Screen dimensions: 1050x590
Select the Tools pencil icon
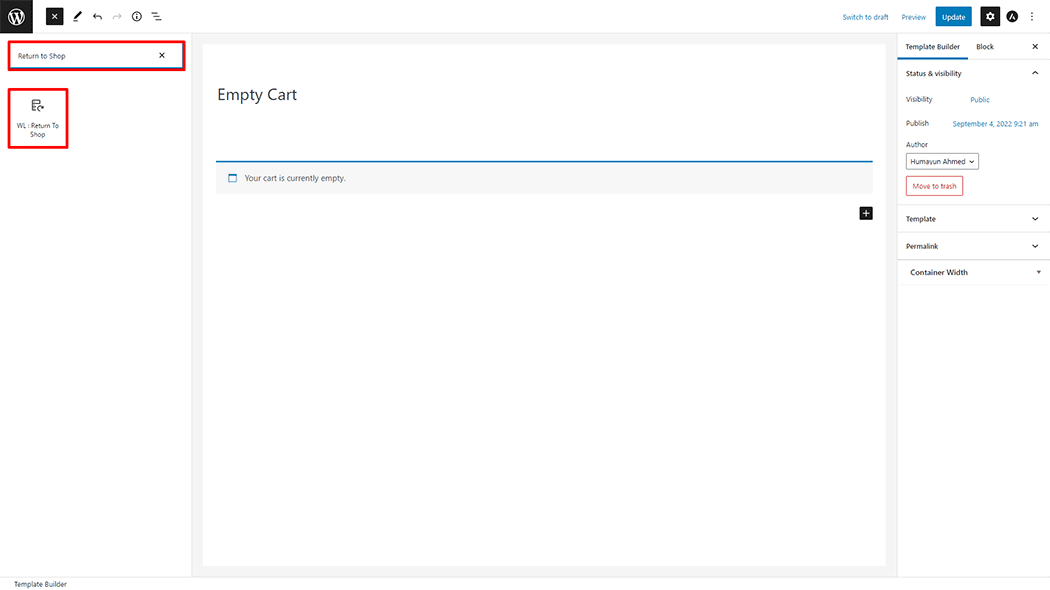(77, 17)
